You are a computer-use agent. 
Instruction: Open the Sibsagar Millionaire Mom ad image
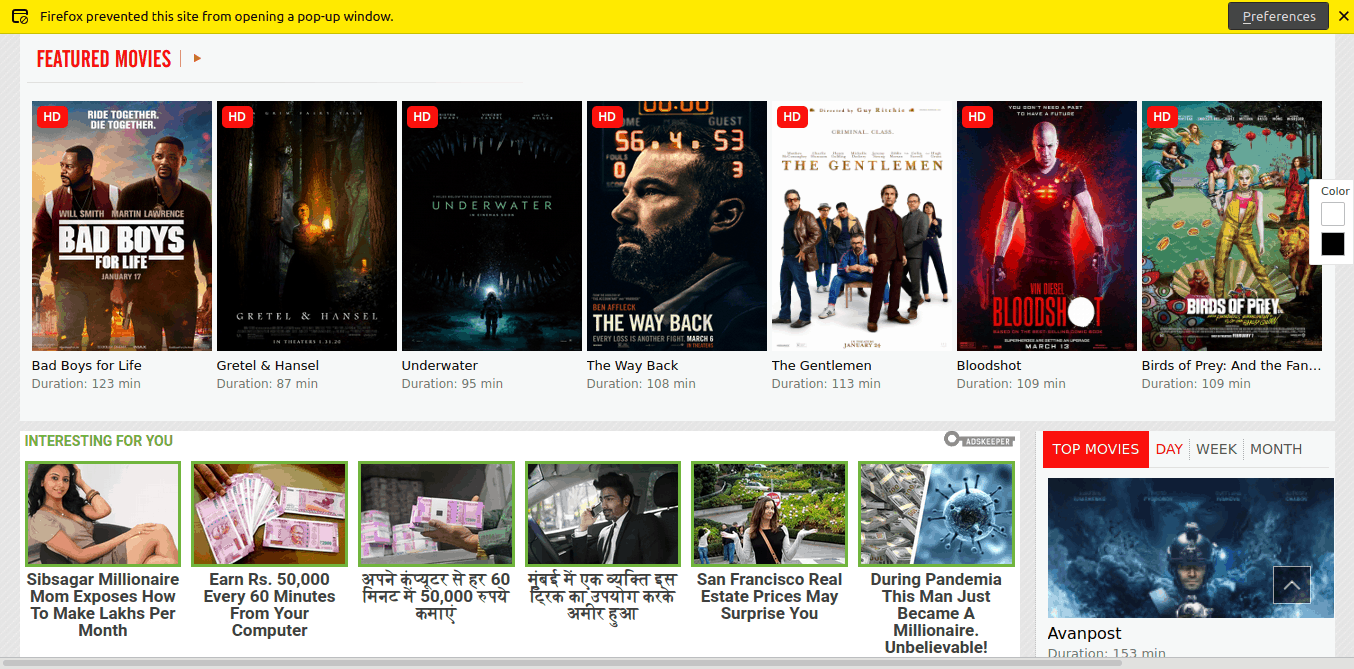103,514
